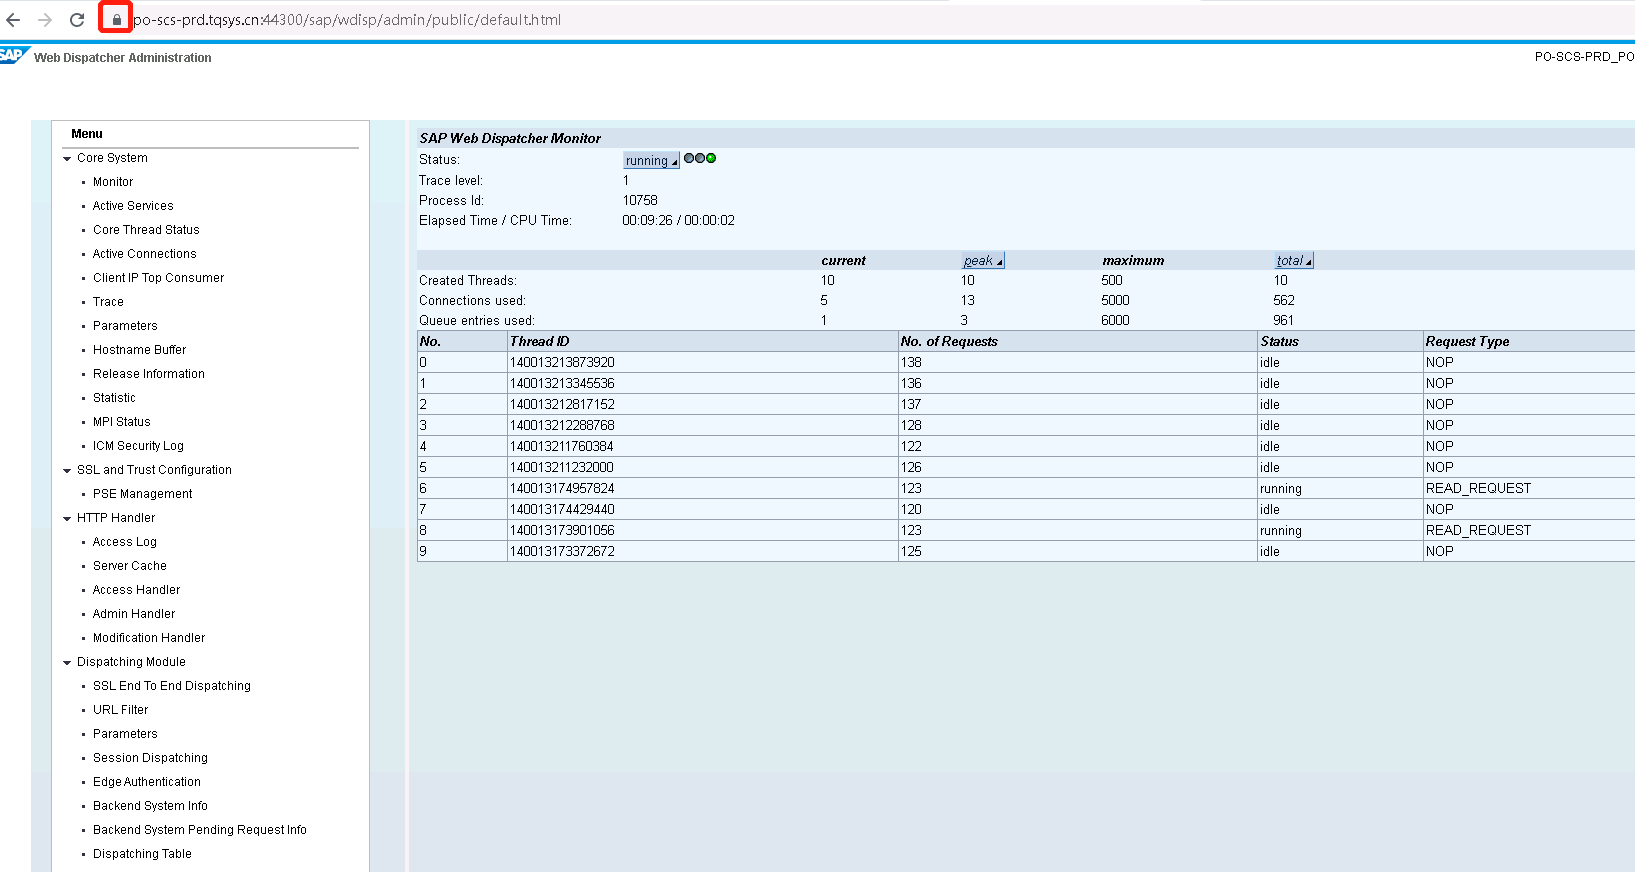Viewport: 1635px width, 872px height.
Task: Reload the page with refresh icon
Action: point(77,20)
